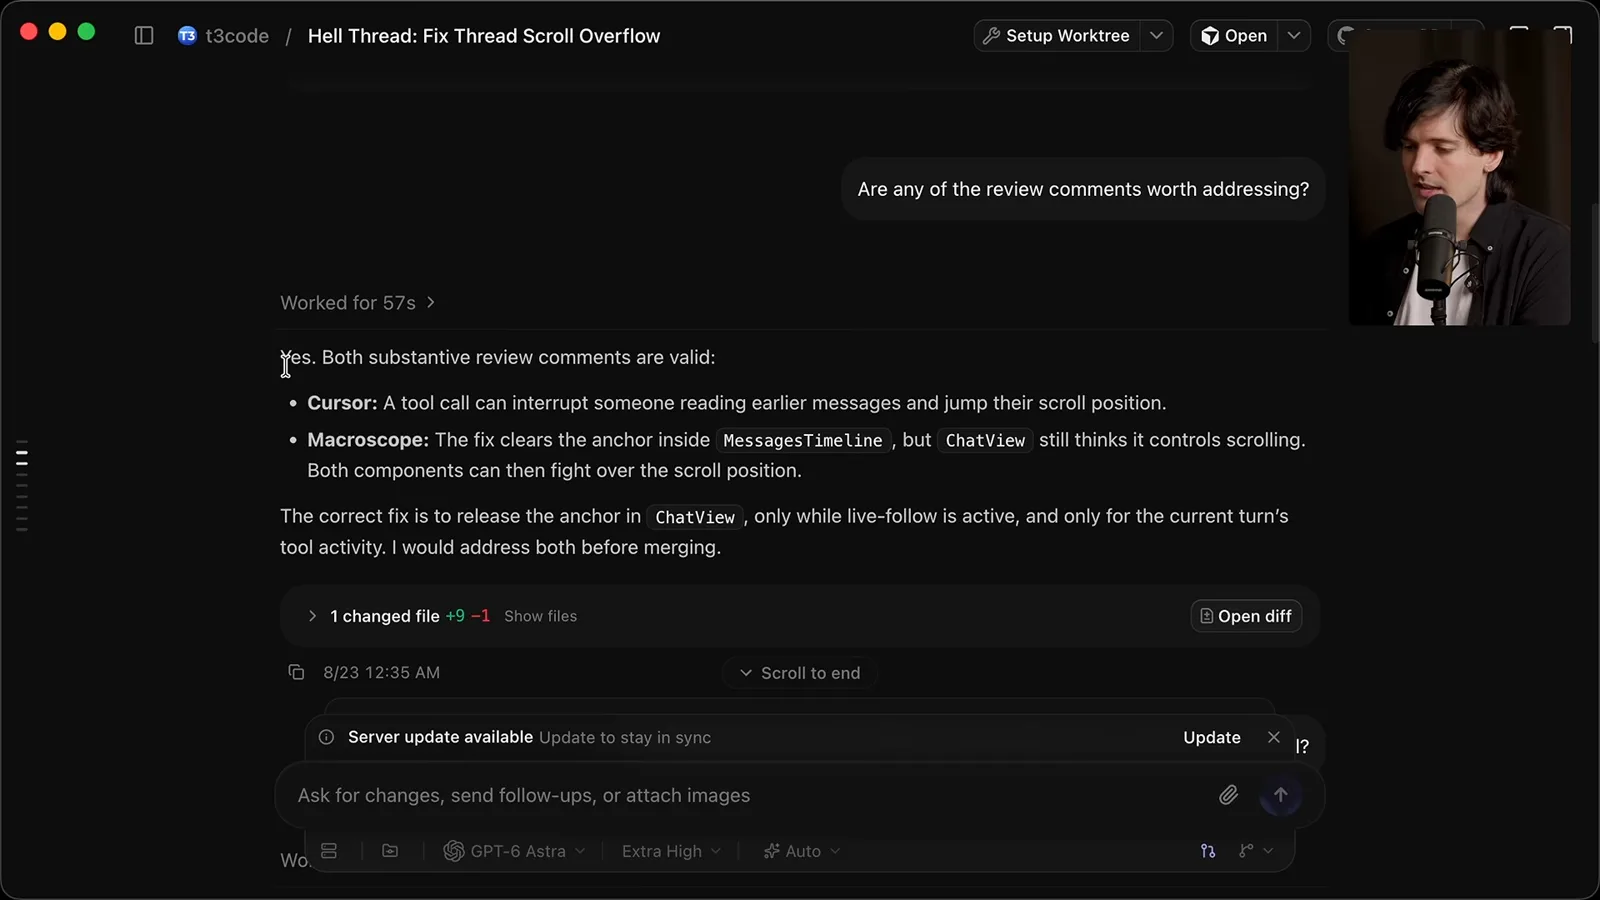Open the GPT-6 Astra model dropdown

coord(515,851)
